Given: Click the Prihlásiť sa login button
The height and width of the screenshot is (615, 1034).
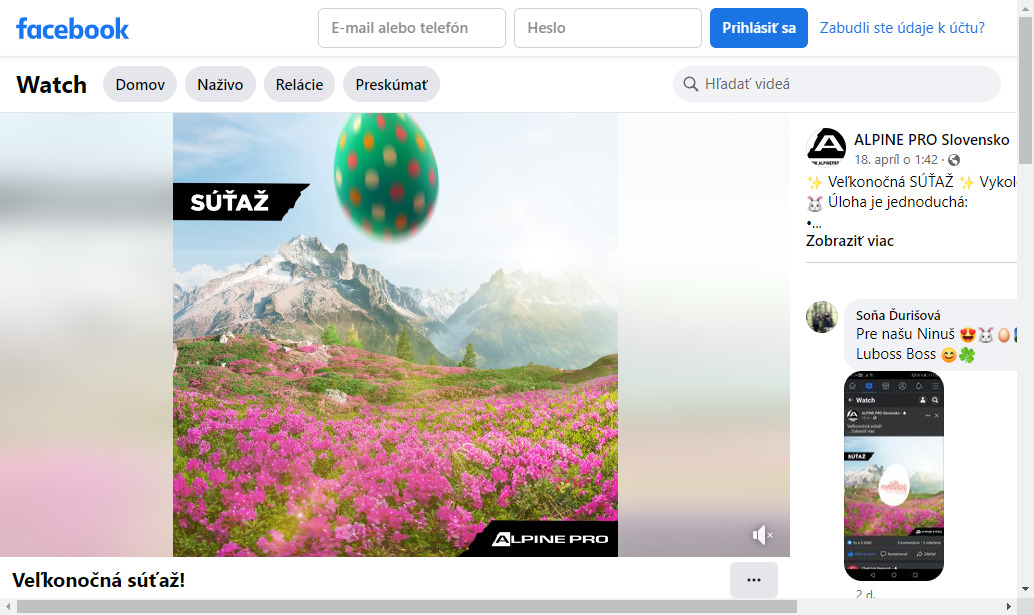Looking at the screenshot, I should pos(759,28).
